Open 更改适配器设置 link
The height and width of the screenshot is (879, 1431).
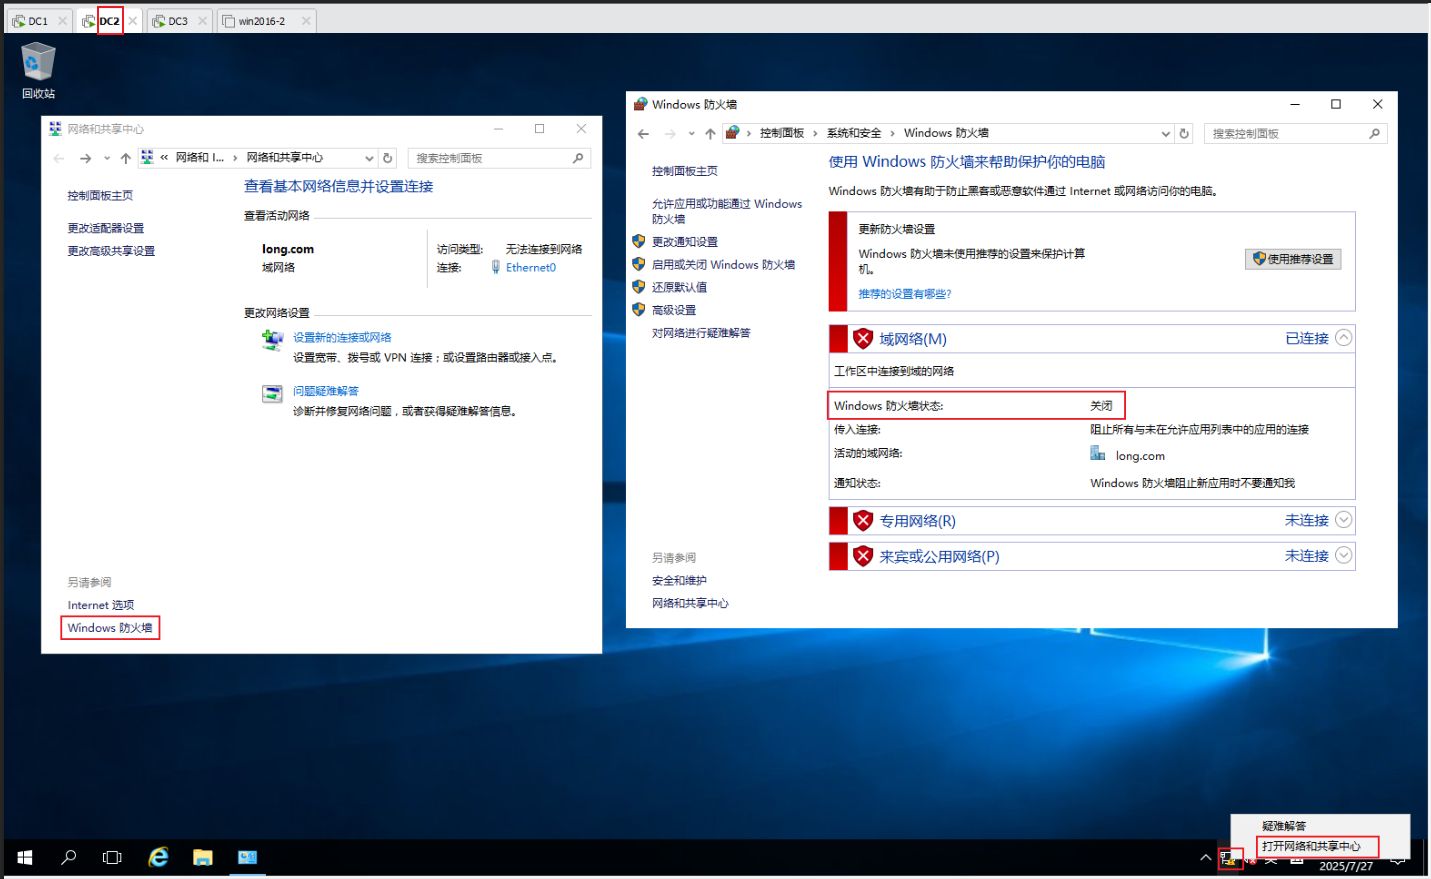[x=106, y=228]
